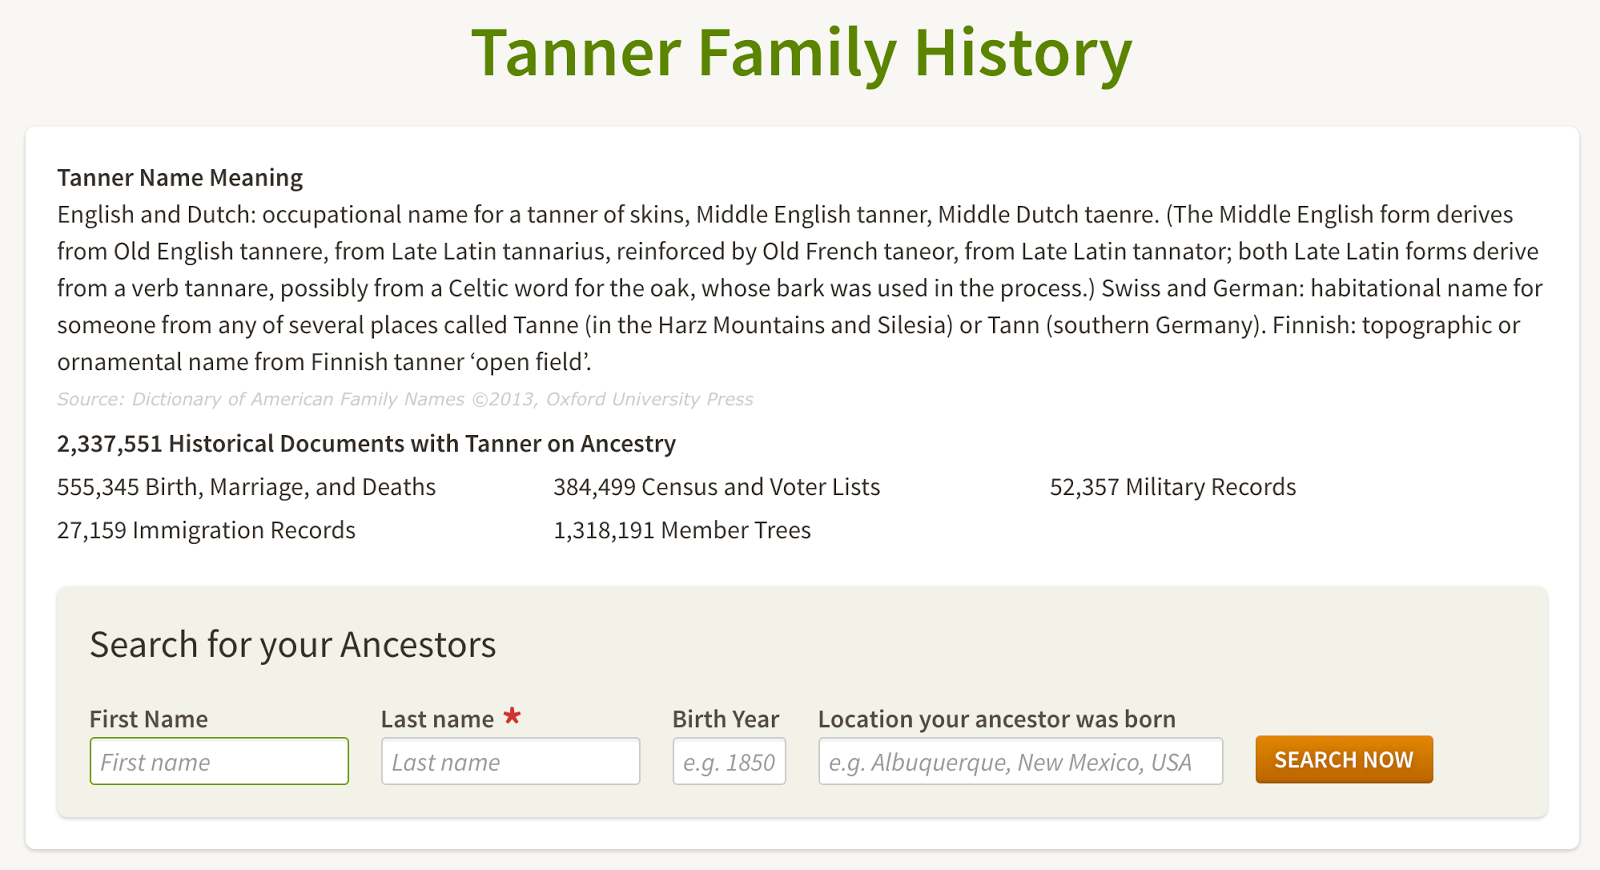Click the Birth Year input field

point(729,761)
